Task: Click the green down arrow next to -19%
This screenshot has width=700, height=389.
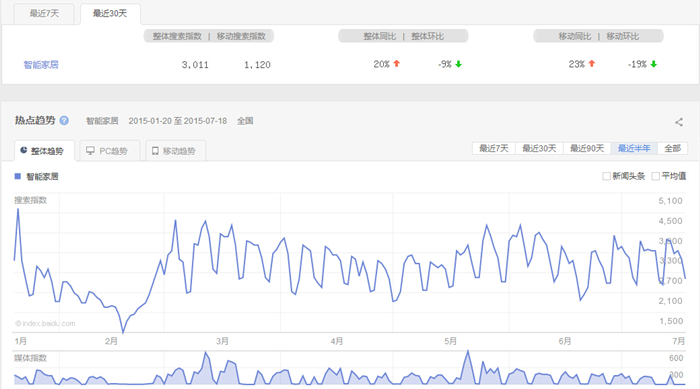Action: tap(654, 64)
